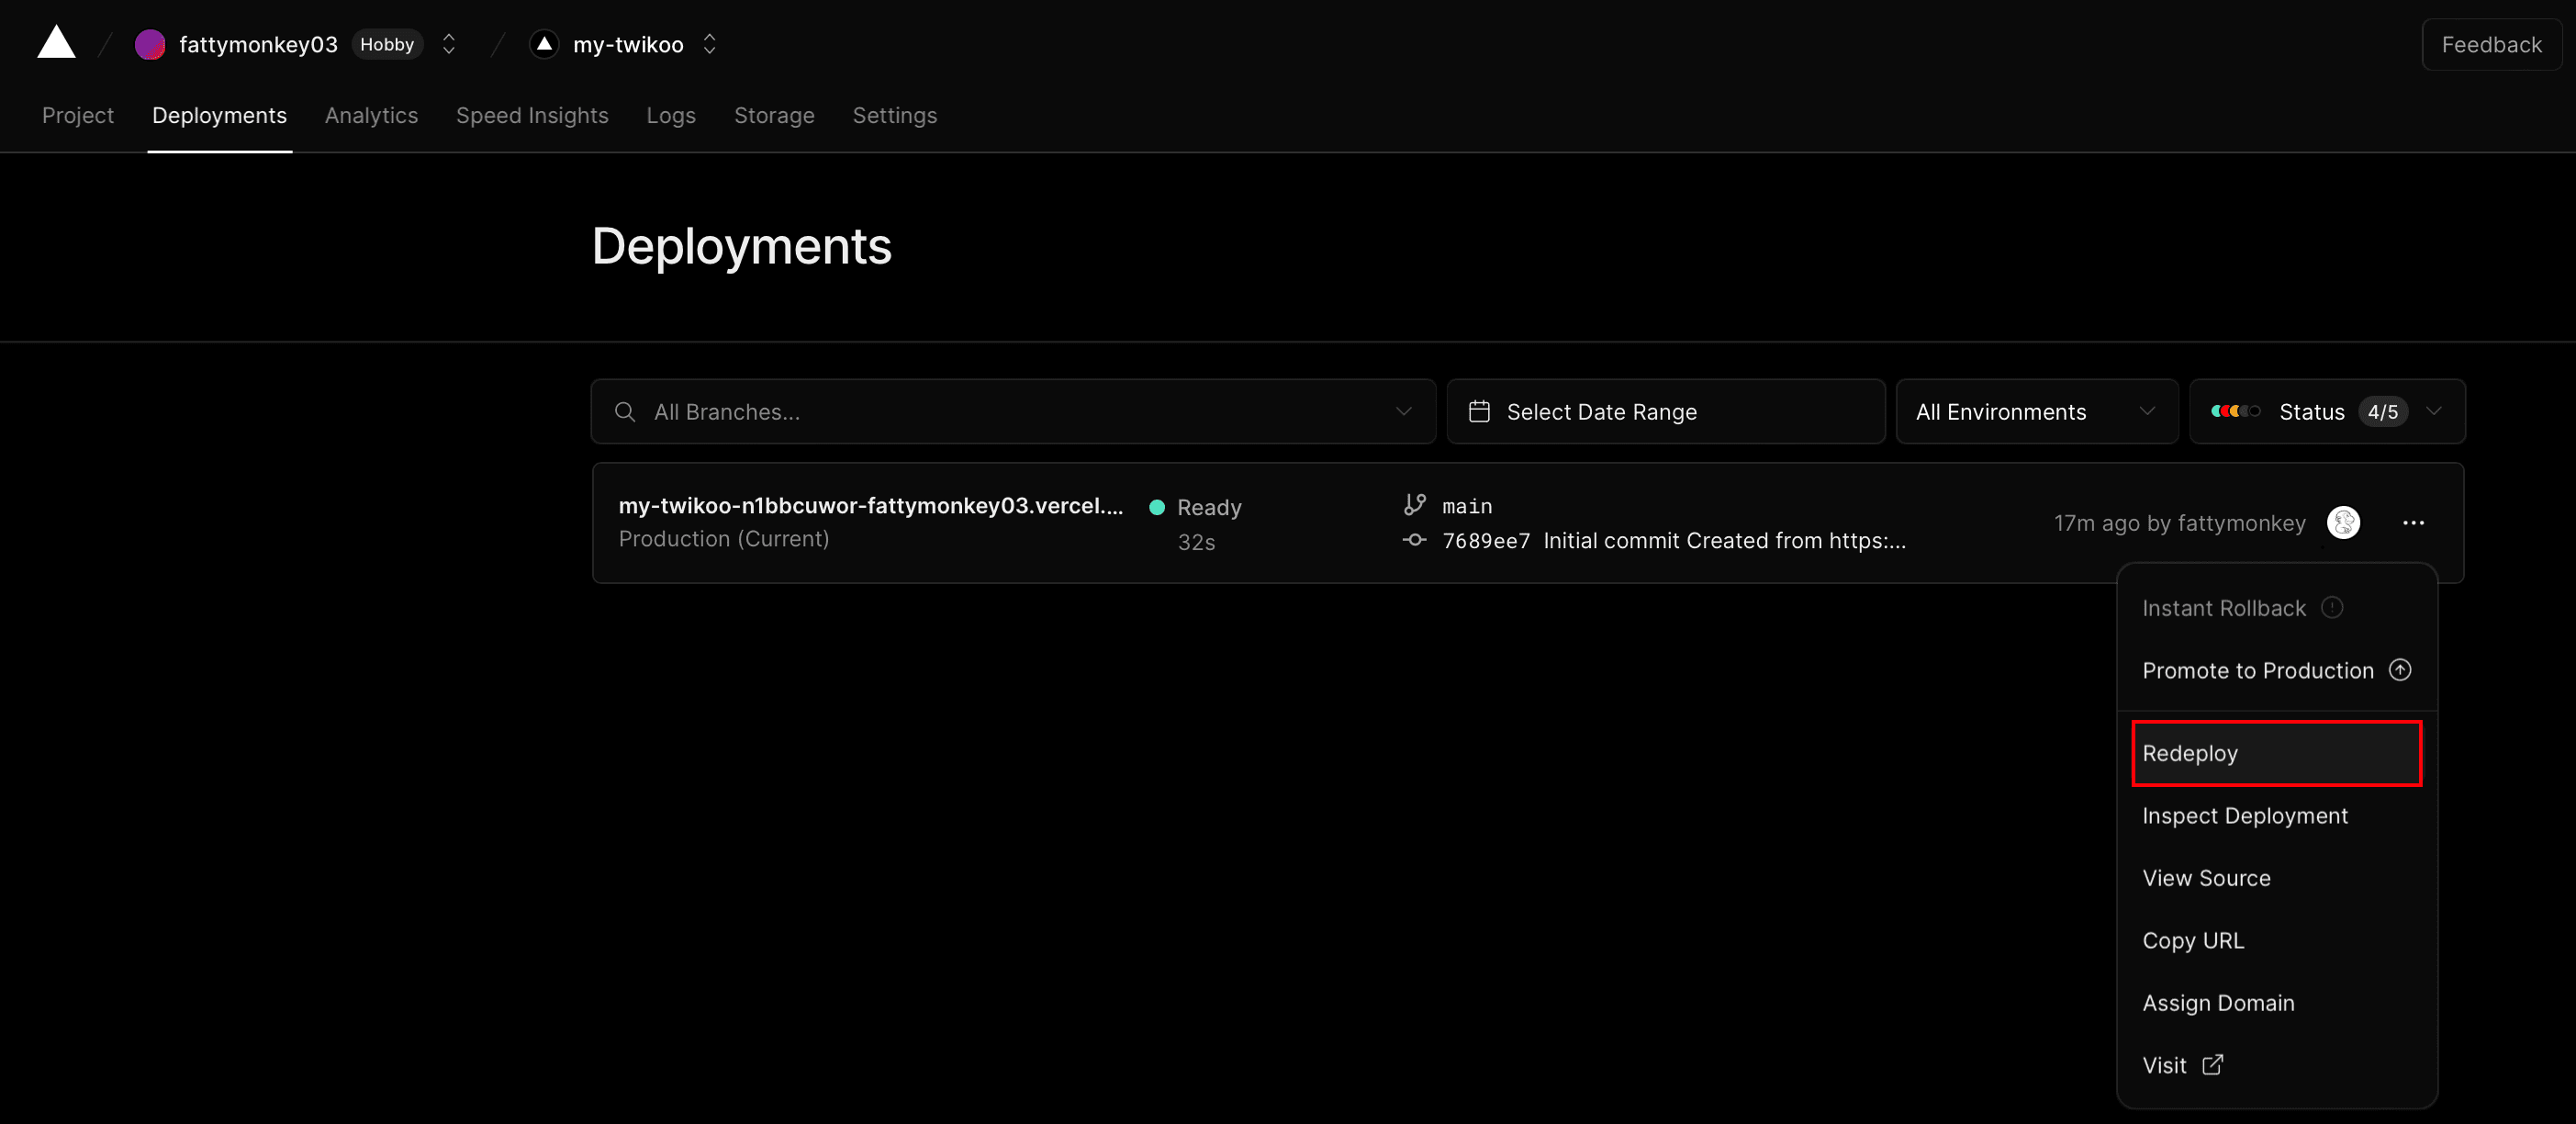Click the my-twikoo project name
The image size is (2576, 1124).
tap(628, 44)
